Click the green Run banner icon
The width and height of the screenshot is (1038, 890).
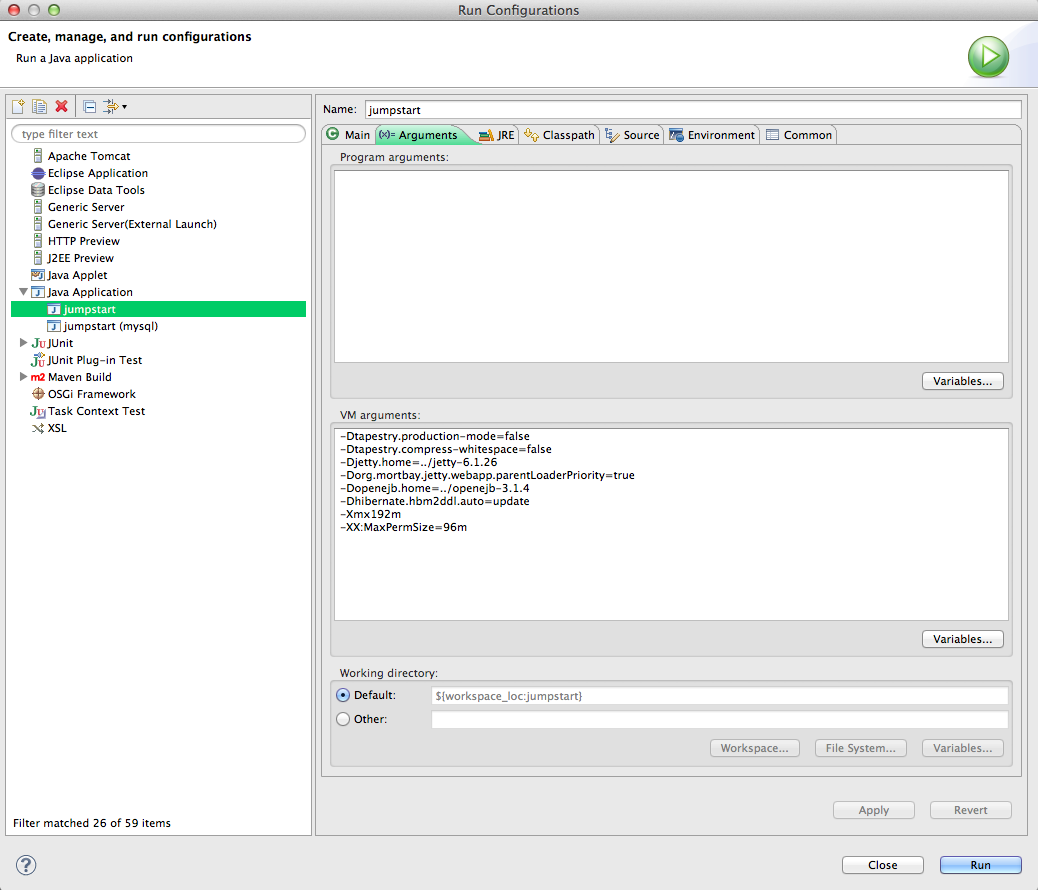click(x=988, y=56)
